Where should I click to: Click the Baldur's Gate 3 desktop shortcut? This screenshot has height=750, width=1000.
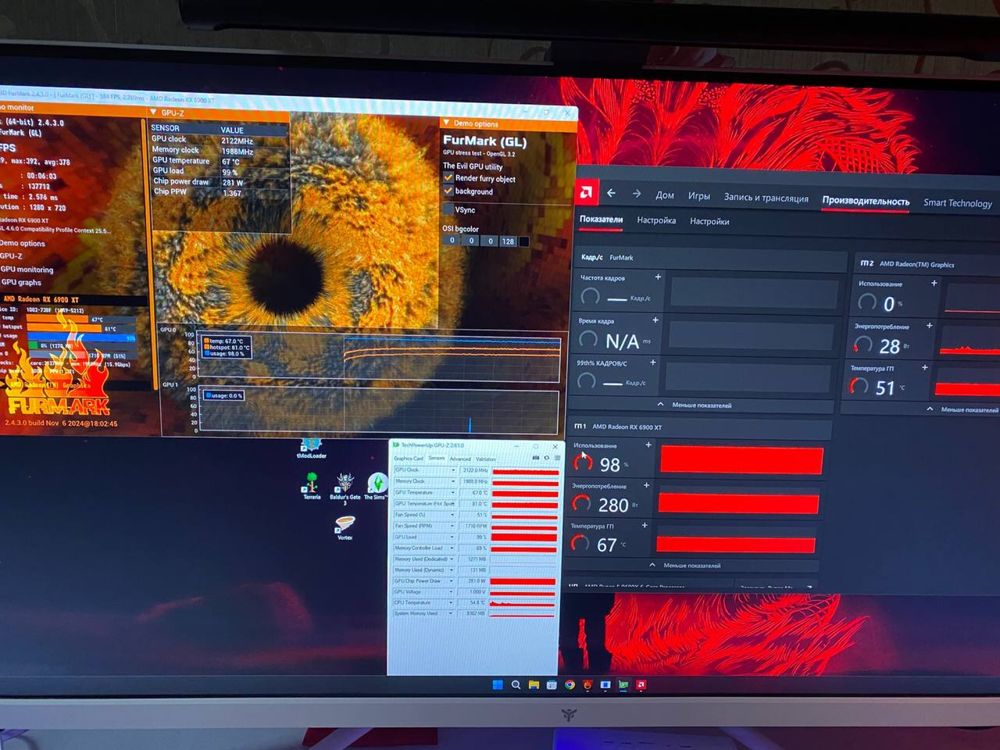[345, 488]
